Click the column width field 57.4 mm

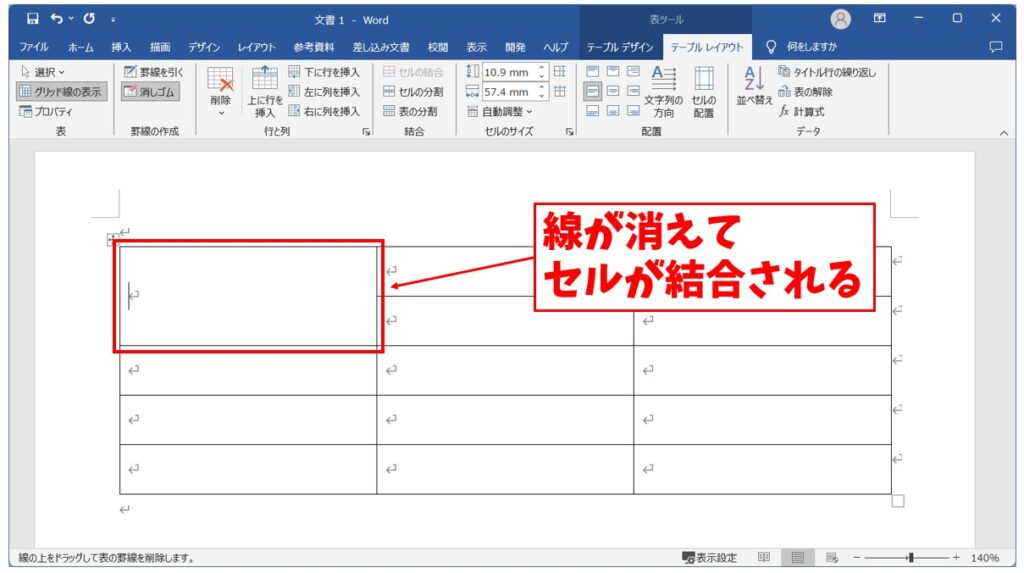click(508, 92)
